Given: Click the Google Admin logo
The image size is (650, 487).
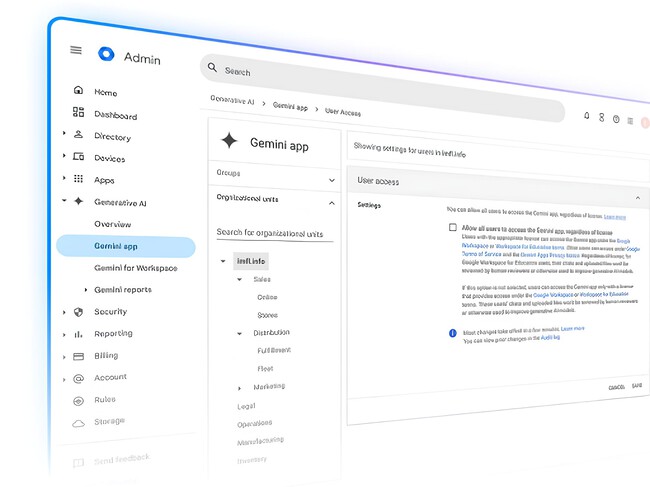Looking at the screenshot, I should (107, 55).
